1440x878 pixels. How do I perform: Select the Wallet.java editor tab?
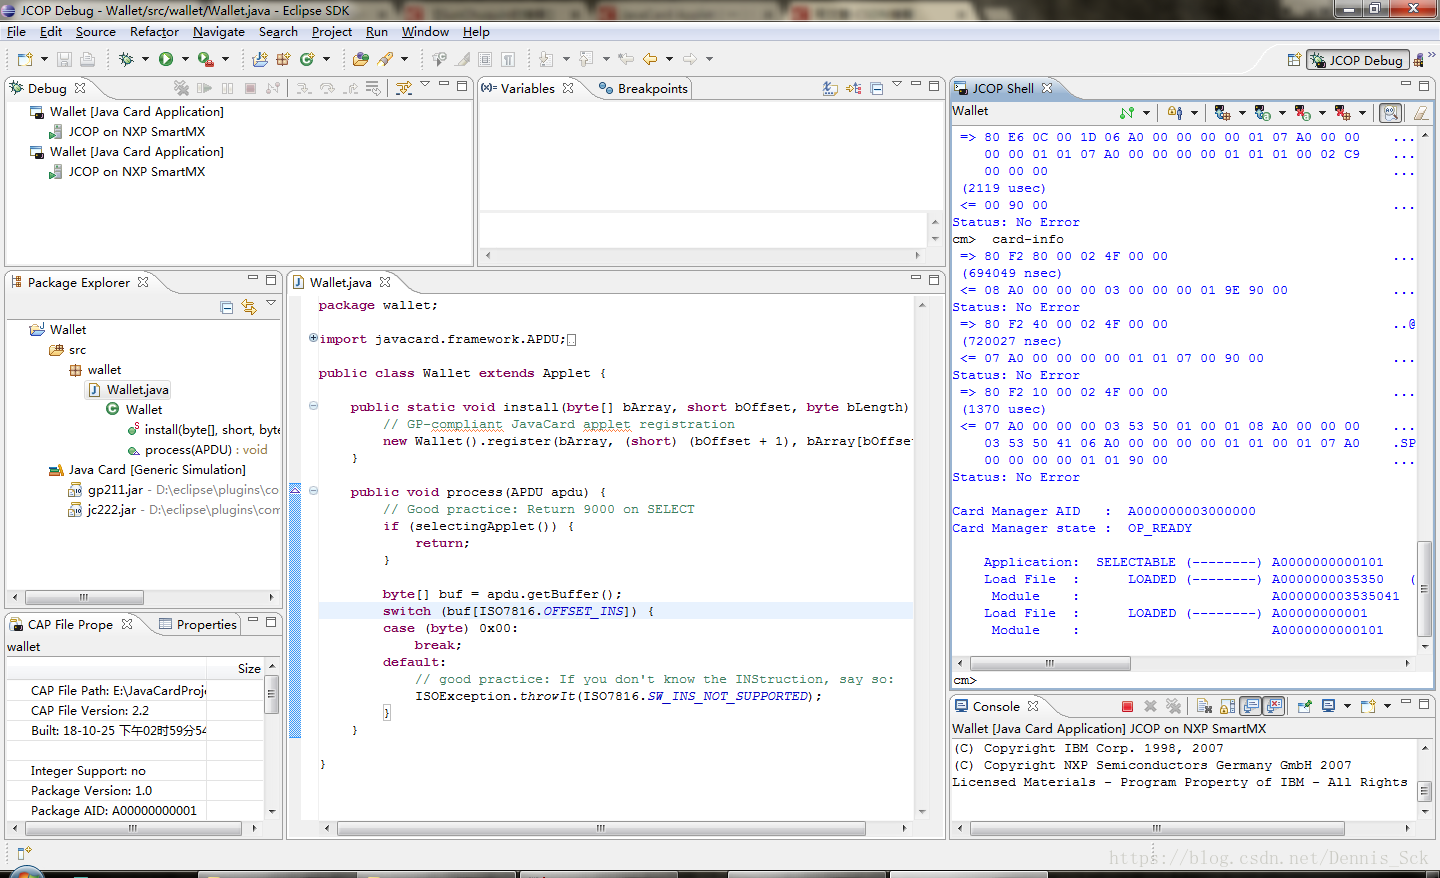coord(340,283)
